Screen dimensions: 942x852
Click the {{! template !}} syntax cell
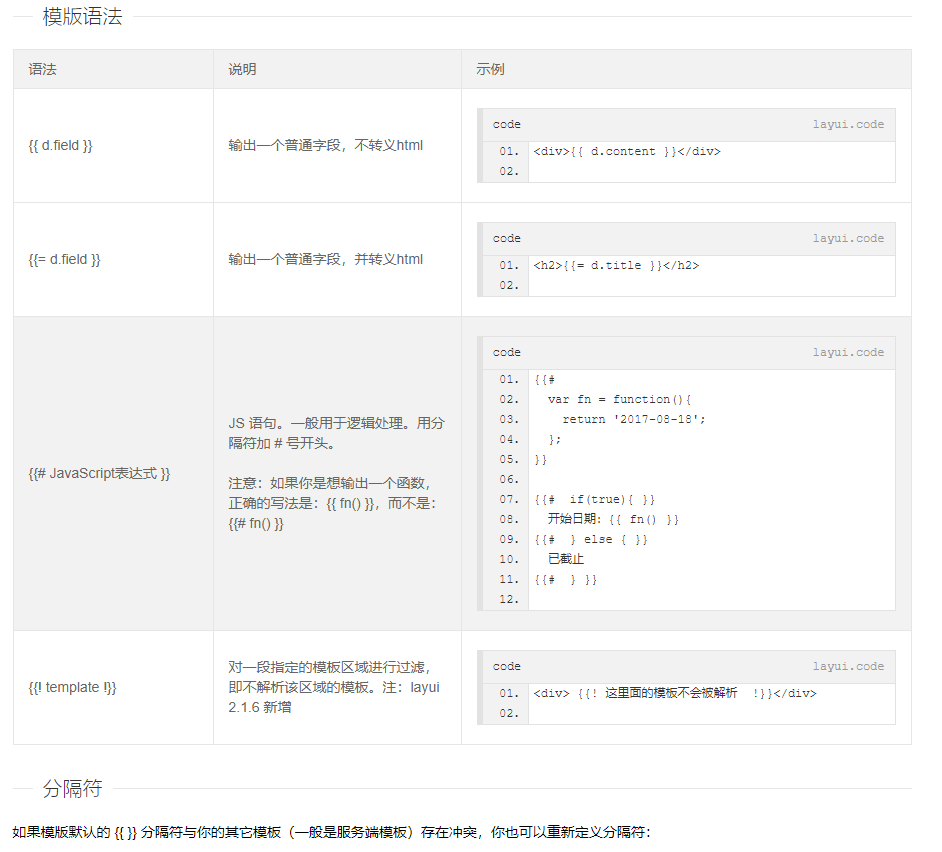[x=73, y=688]
